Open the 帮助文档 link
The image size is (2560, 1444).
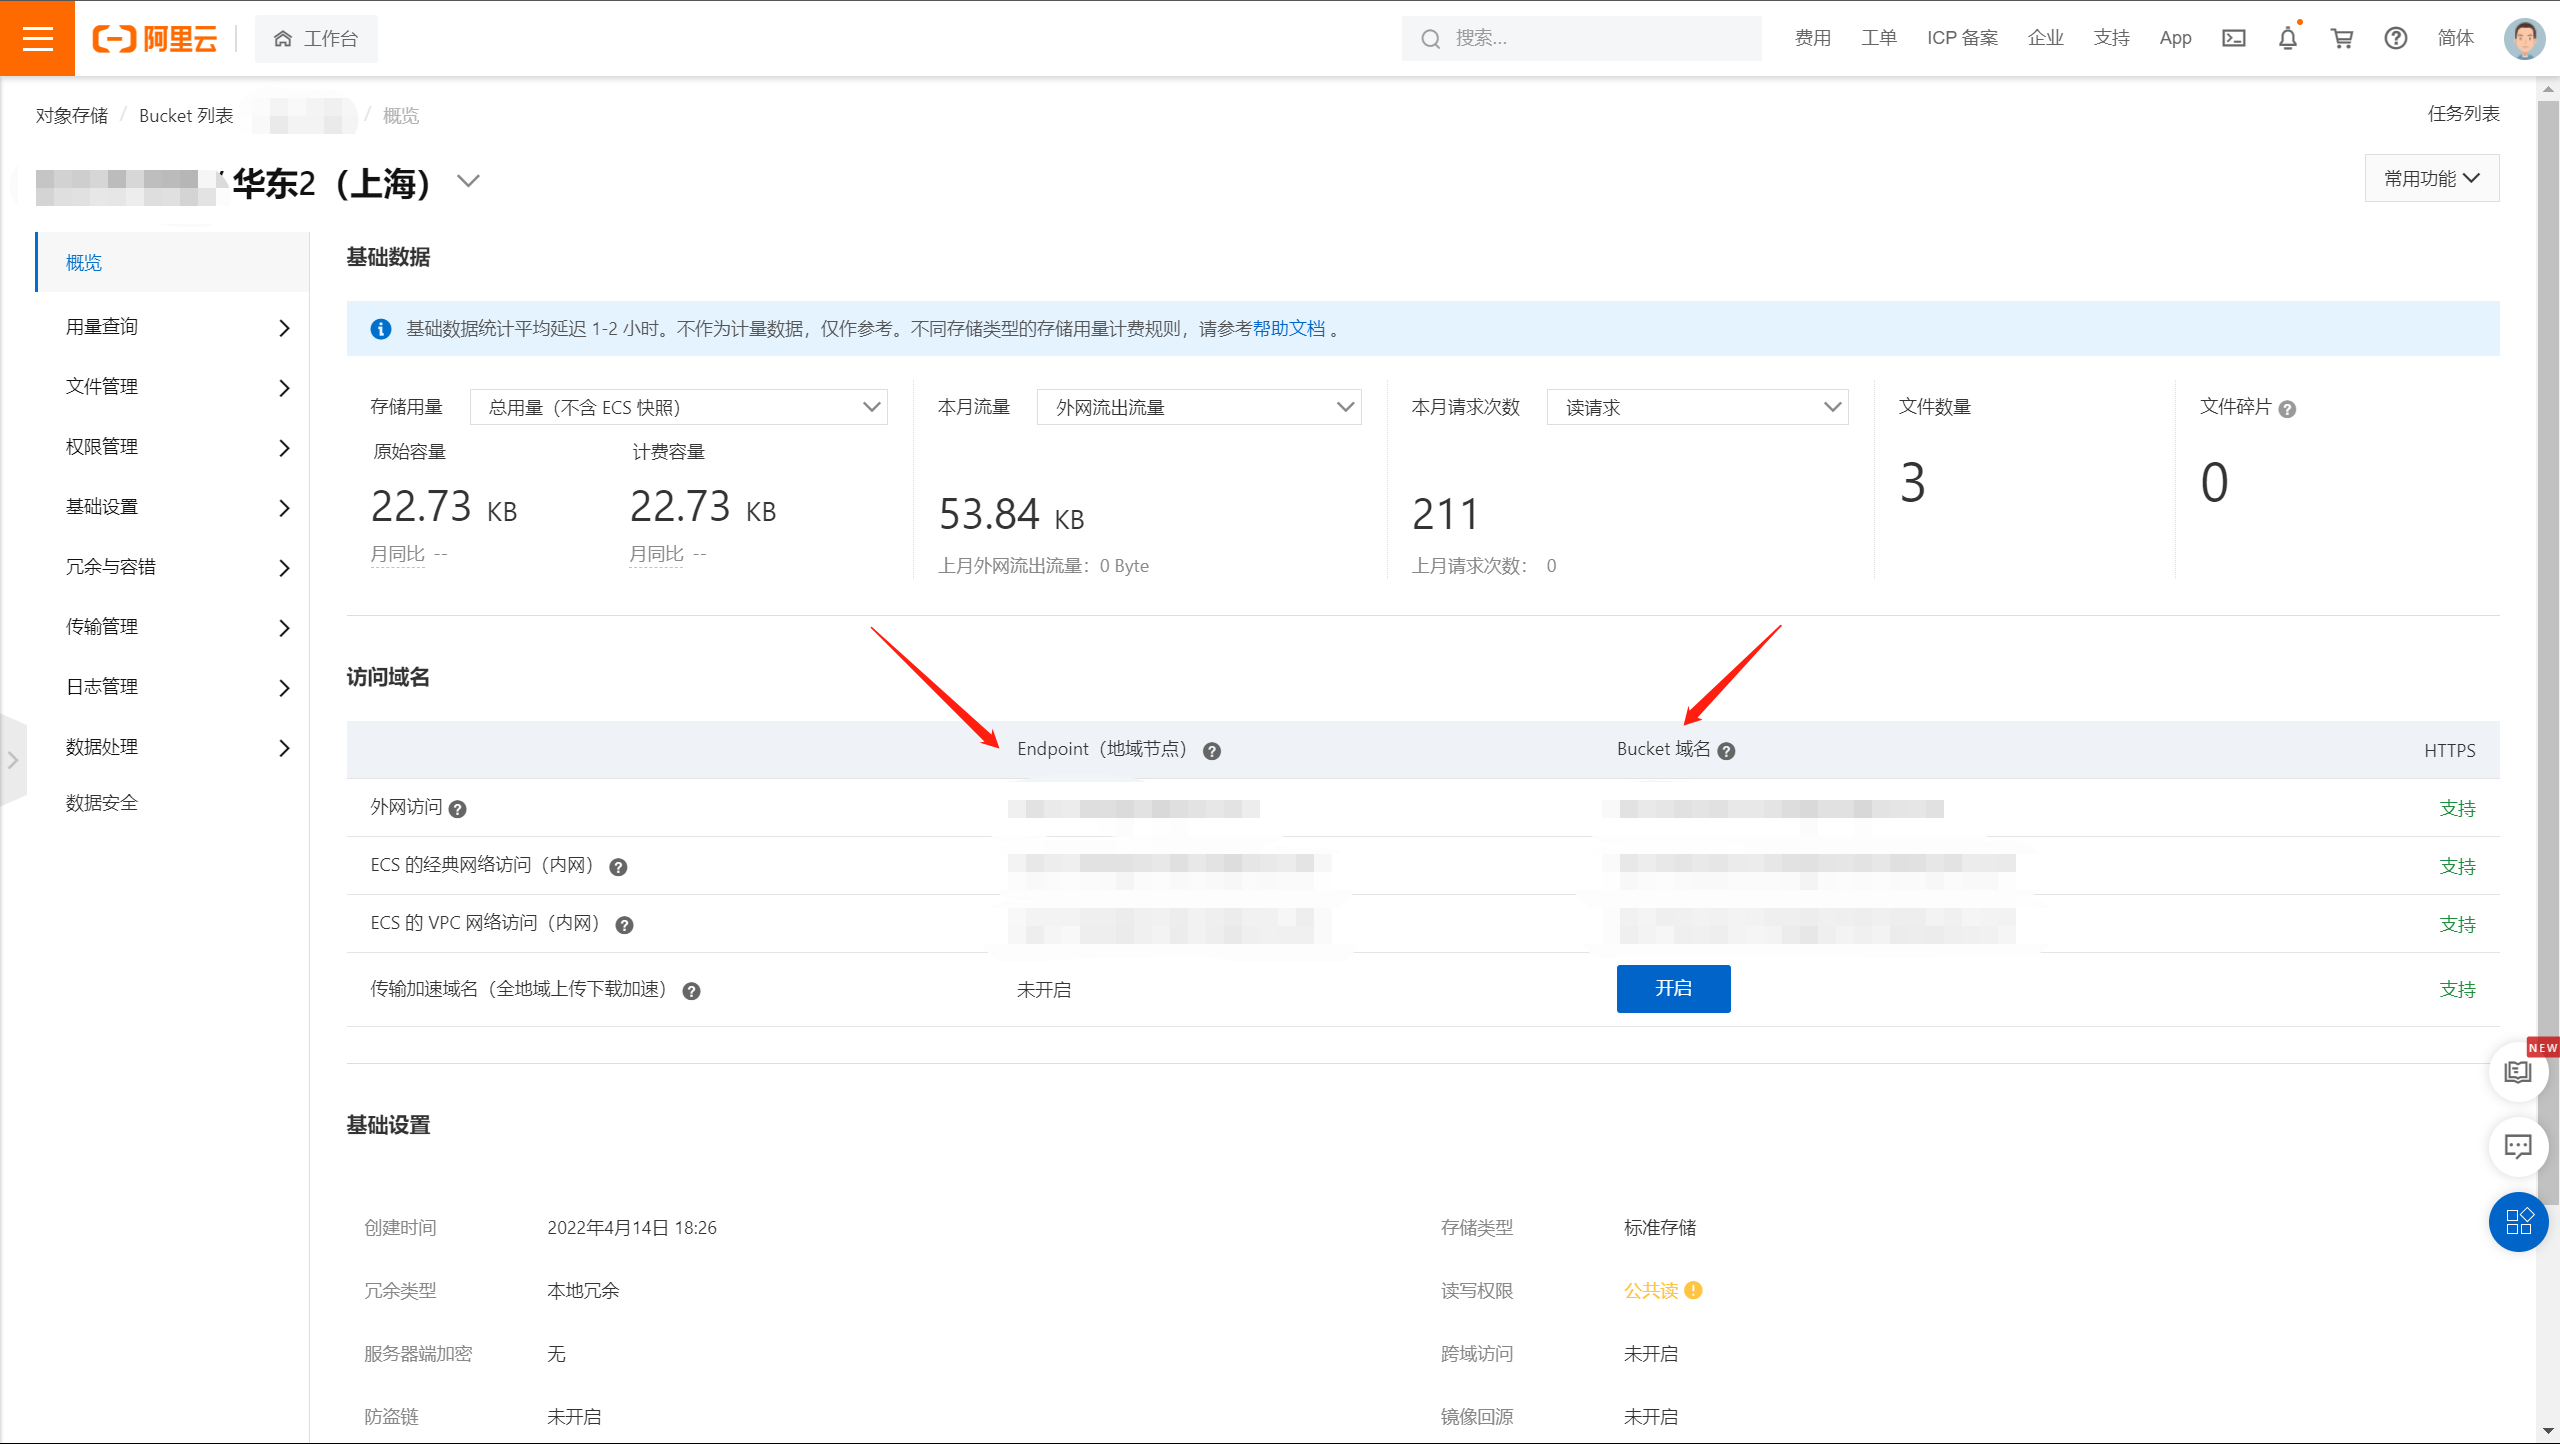(1288, 328)
